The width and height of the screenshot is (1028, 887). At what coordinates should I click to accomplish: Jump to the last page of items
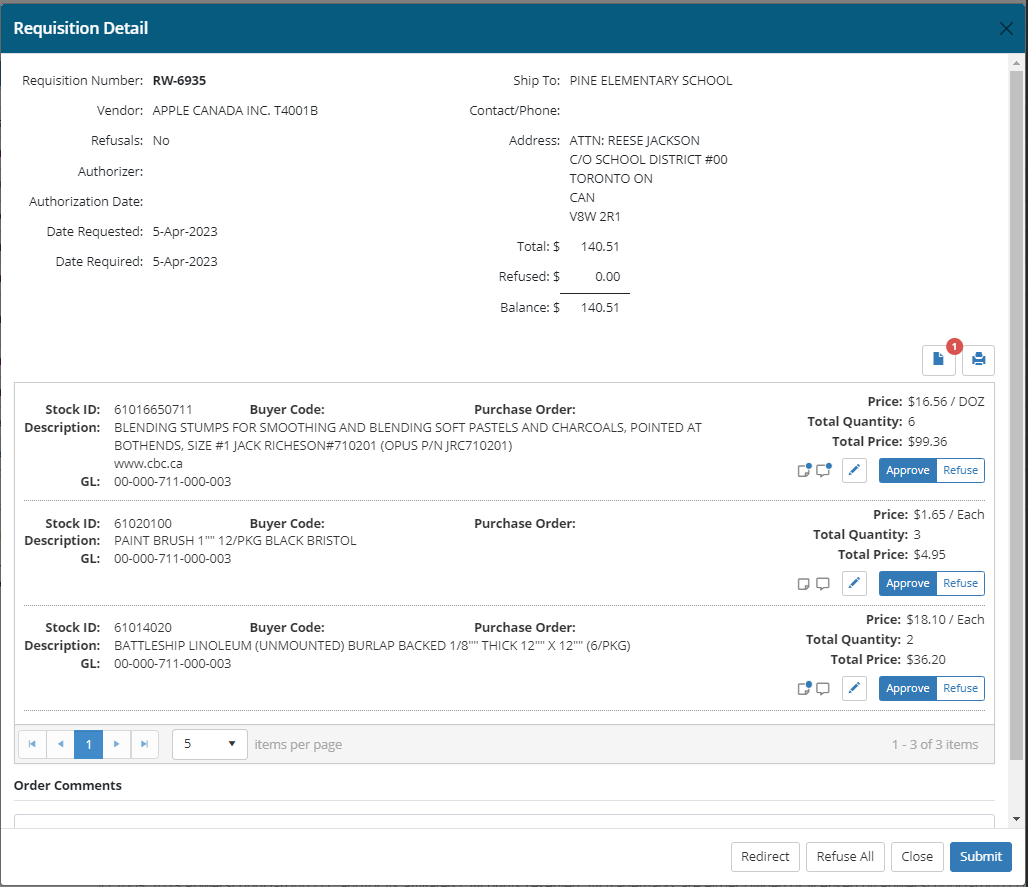(145, 744)
